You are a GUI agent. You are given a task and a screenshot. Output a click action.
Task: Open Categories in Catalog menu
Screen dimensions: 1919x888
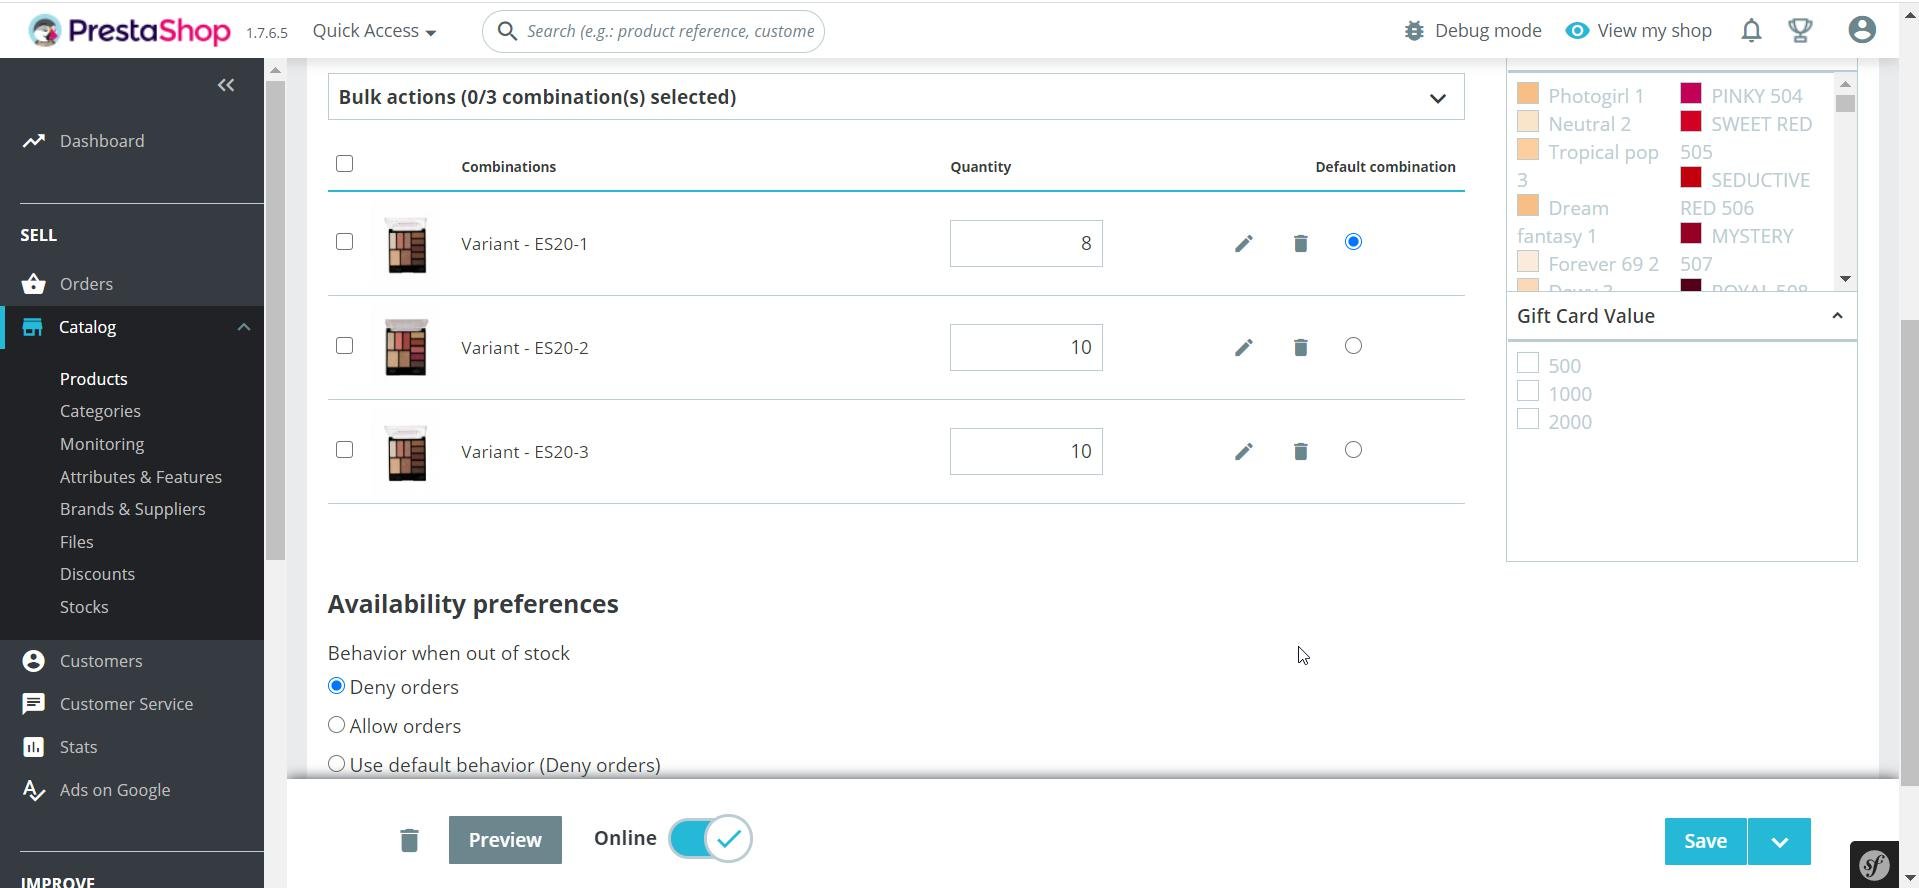pyautogui.click(x=100, y=411)
